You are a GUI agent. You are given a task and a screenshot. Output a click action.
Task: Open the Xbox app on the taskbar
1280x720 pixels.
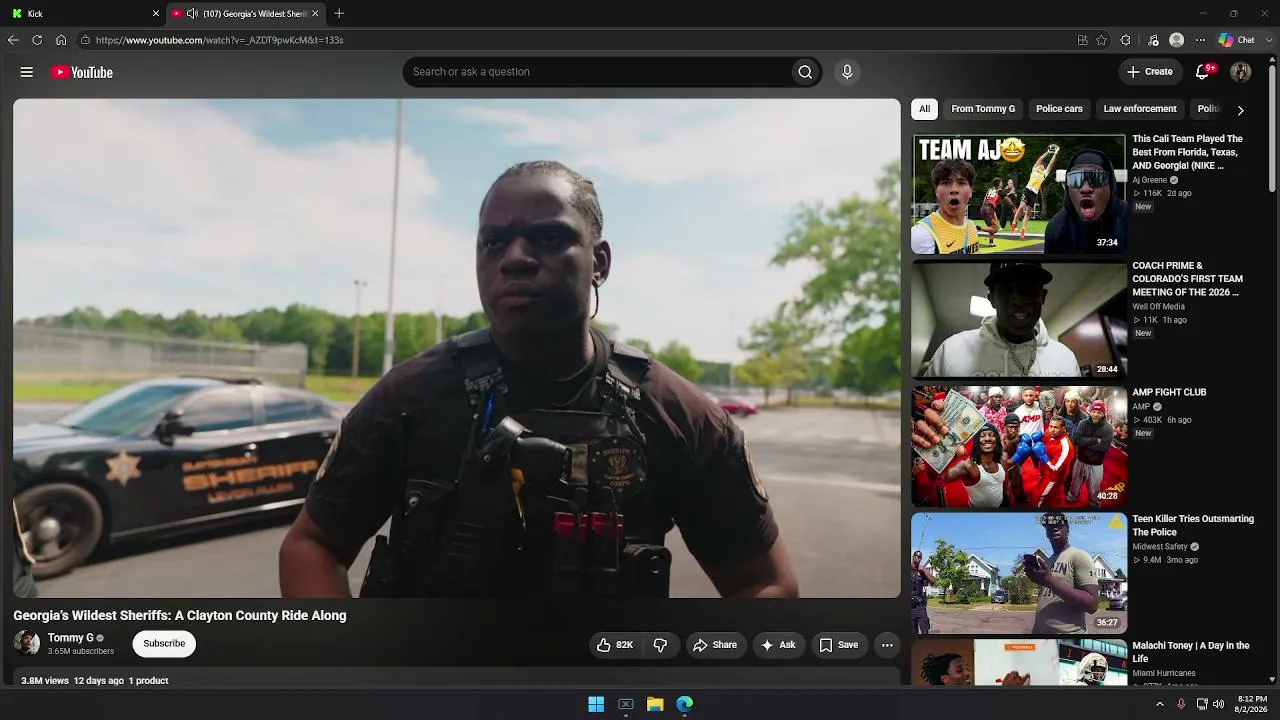pyautogui.click(x=626, y=704)
